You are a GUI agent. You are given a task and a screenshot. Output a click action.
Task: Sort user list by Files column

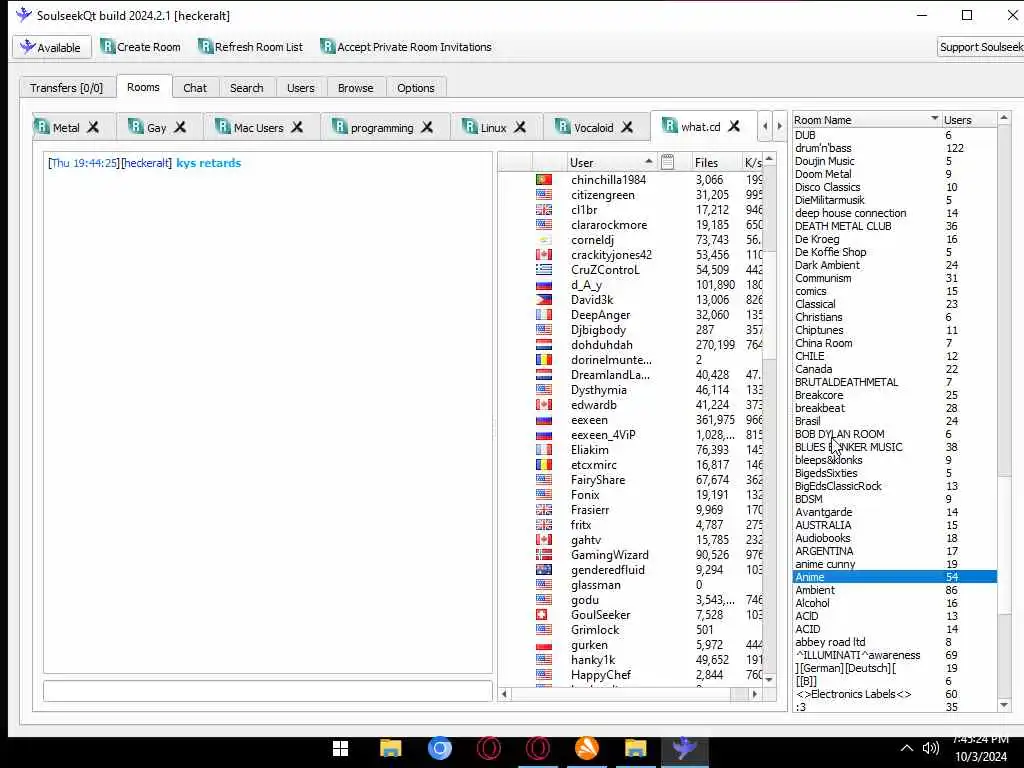[715, 163]
